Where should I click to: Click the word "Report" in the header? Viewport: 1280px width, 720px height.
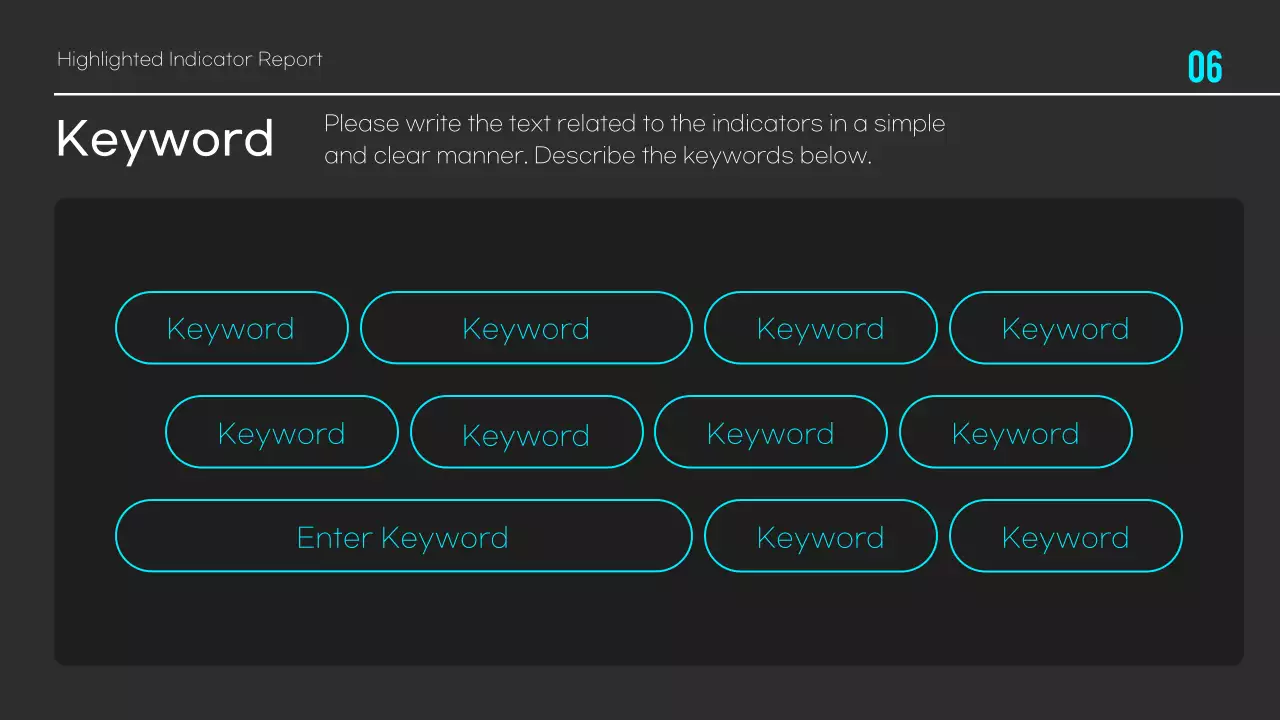tap(290, 60)
